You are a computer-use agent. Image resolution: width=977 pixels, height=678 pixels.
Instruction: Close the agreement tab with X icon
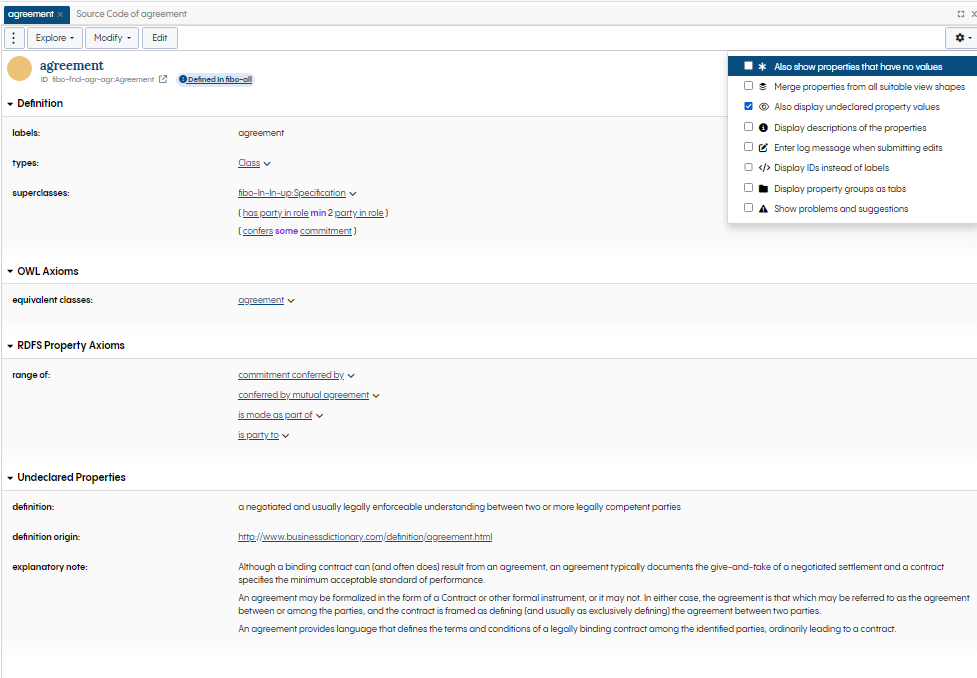[60, 14]
